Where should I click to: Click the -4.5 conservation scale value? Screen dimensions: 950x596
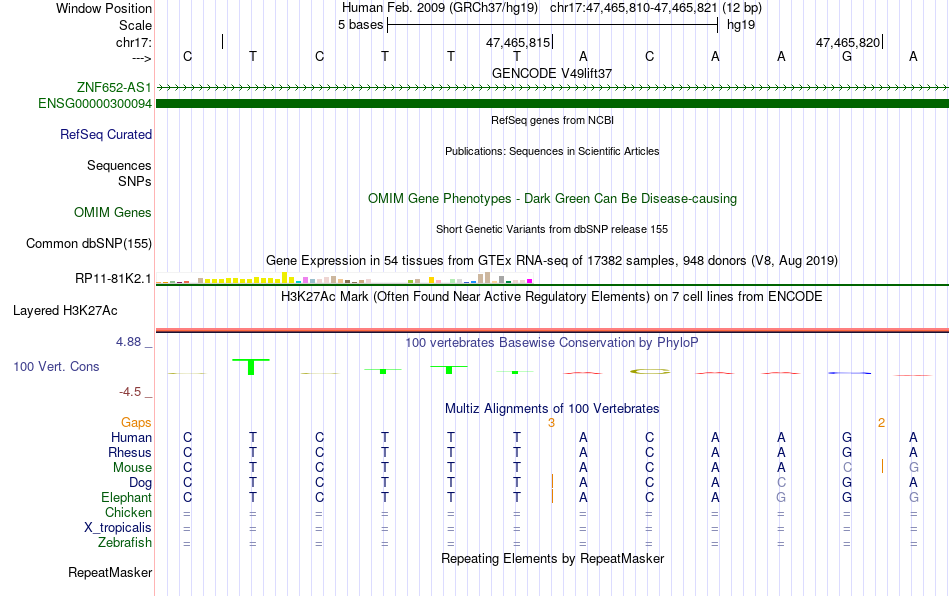[130, 392]
